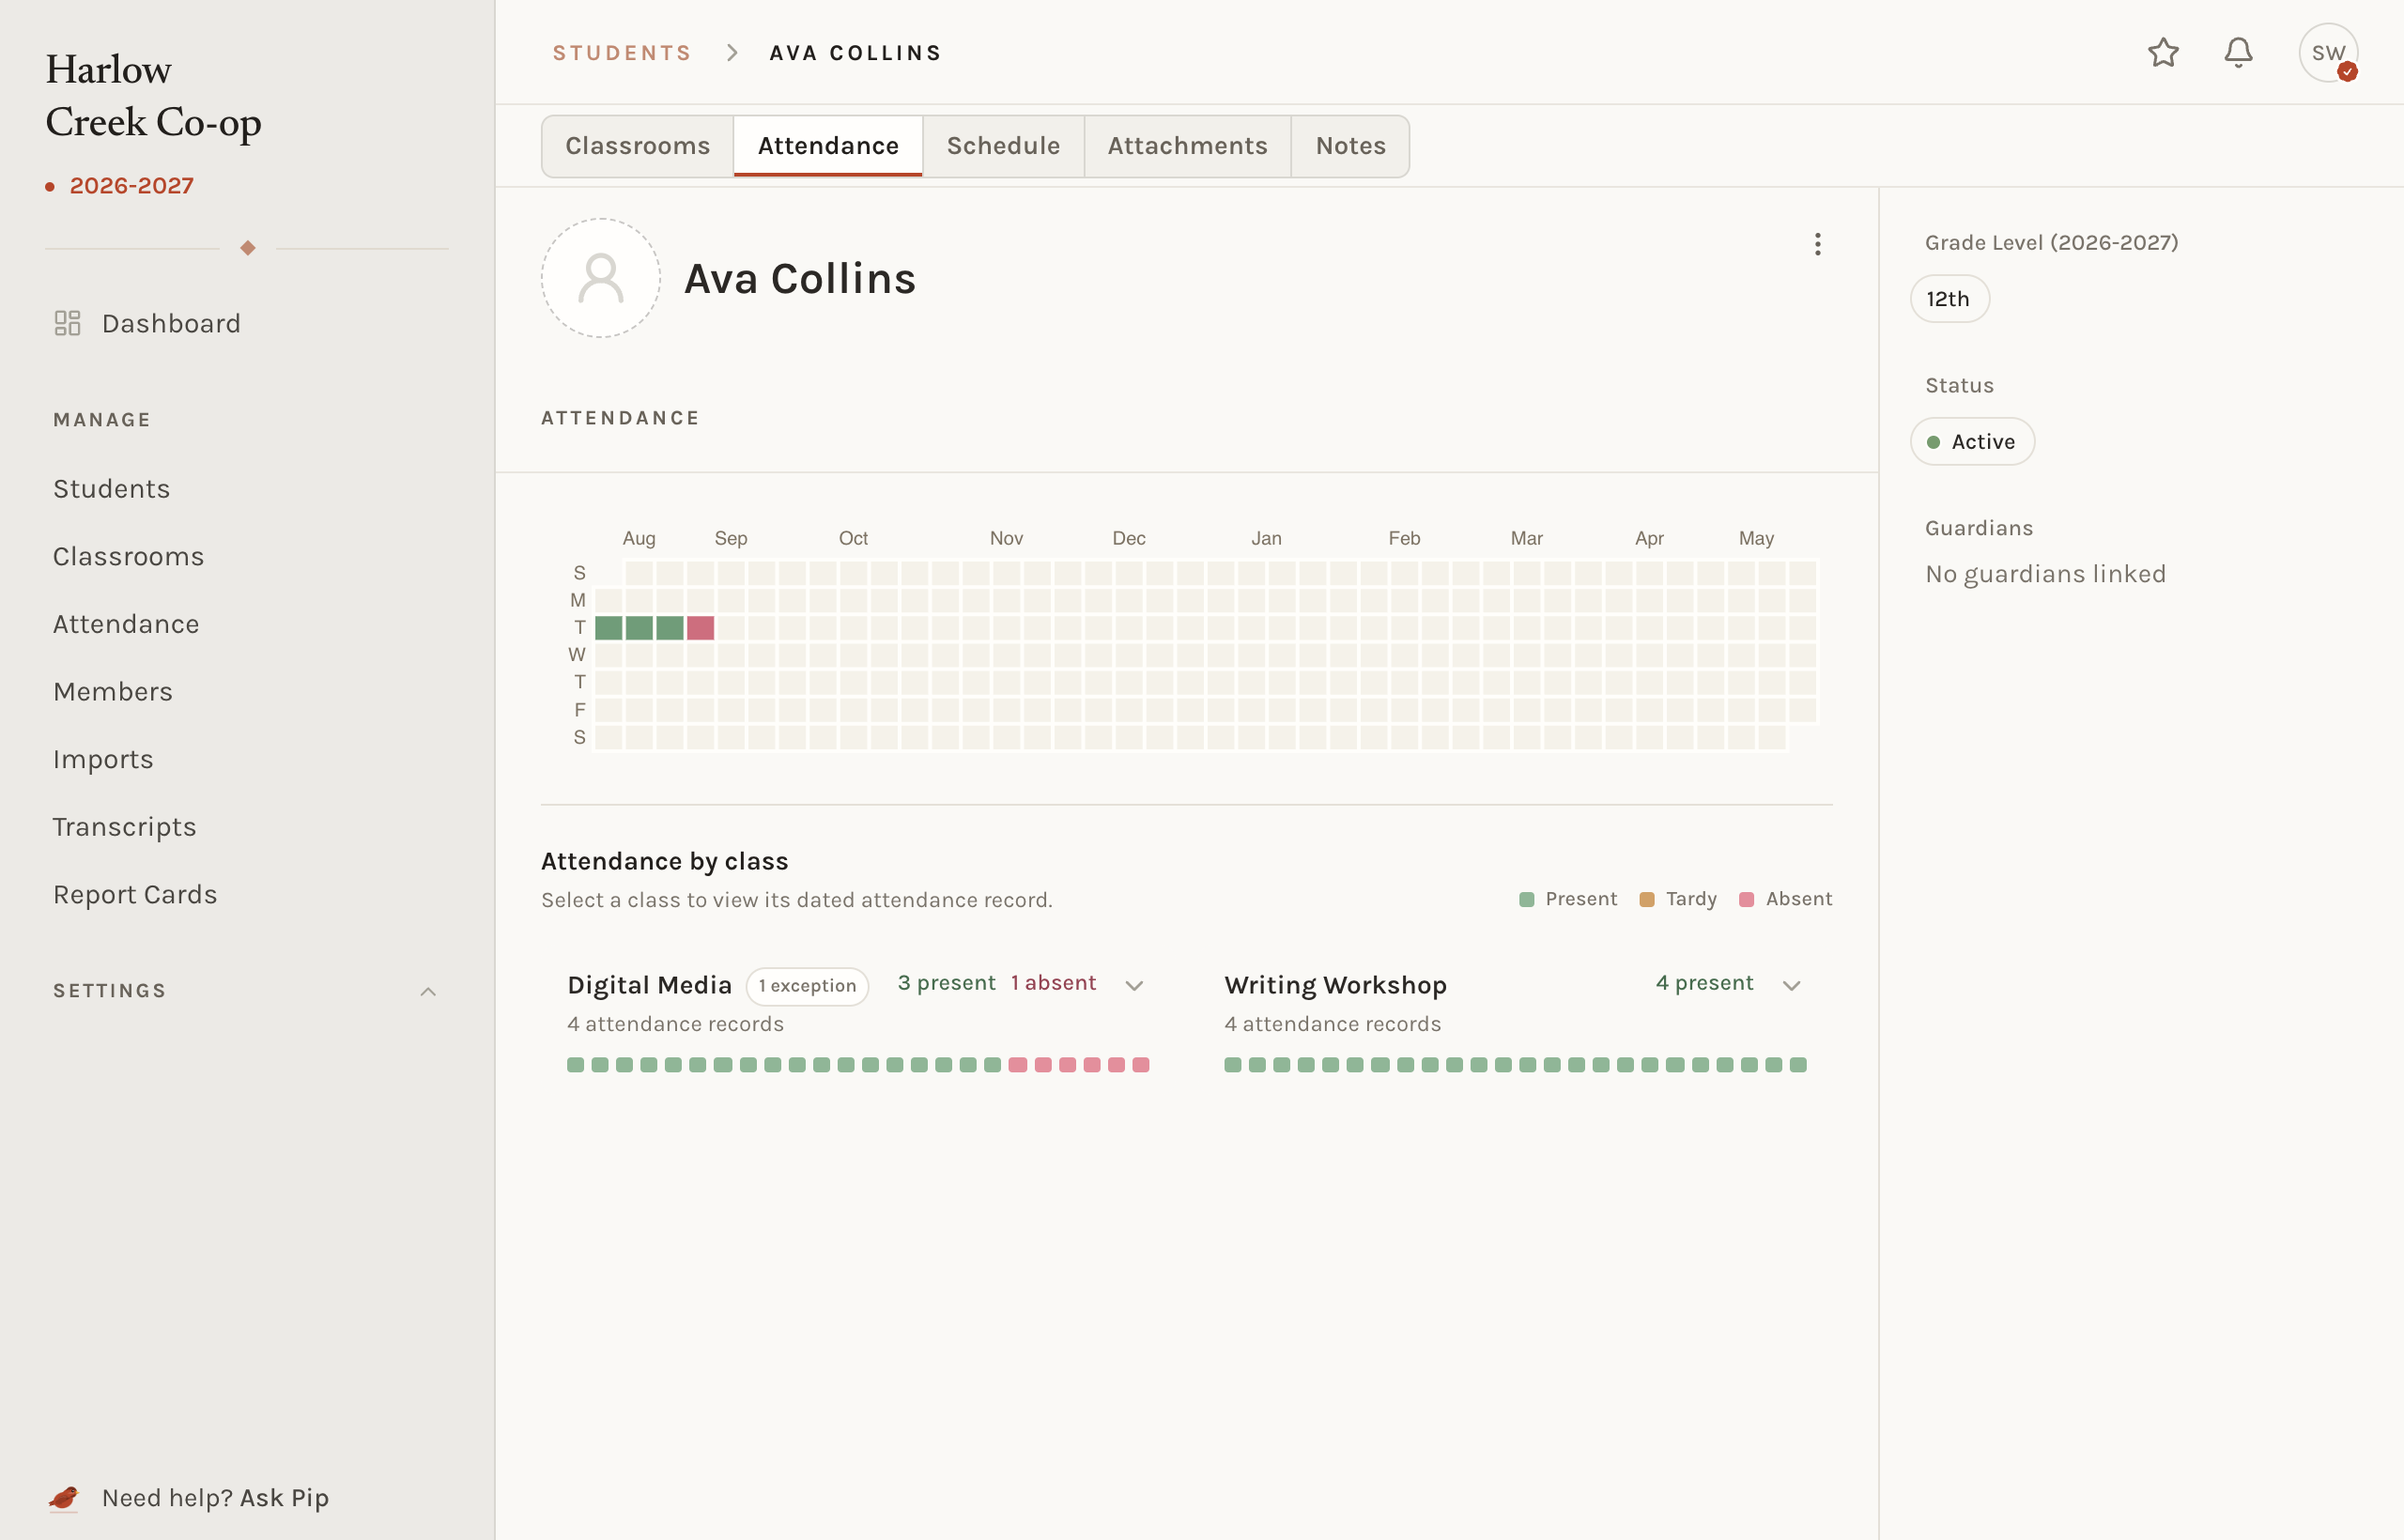Open the Notes tab

click(x=1350, y=146)
